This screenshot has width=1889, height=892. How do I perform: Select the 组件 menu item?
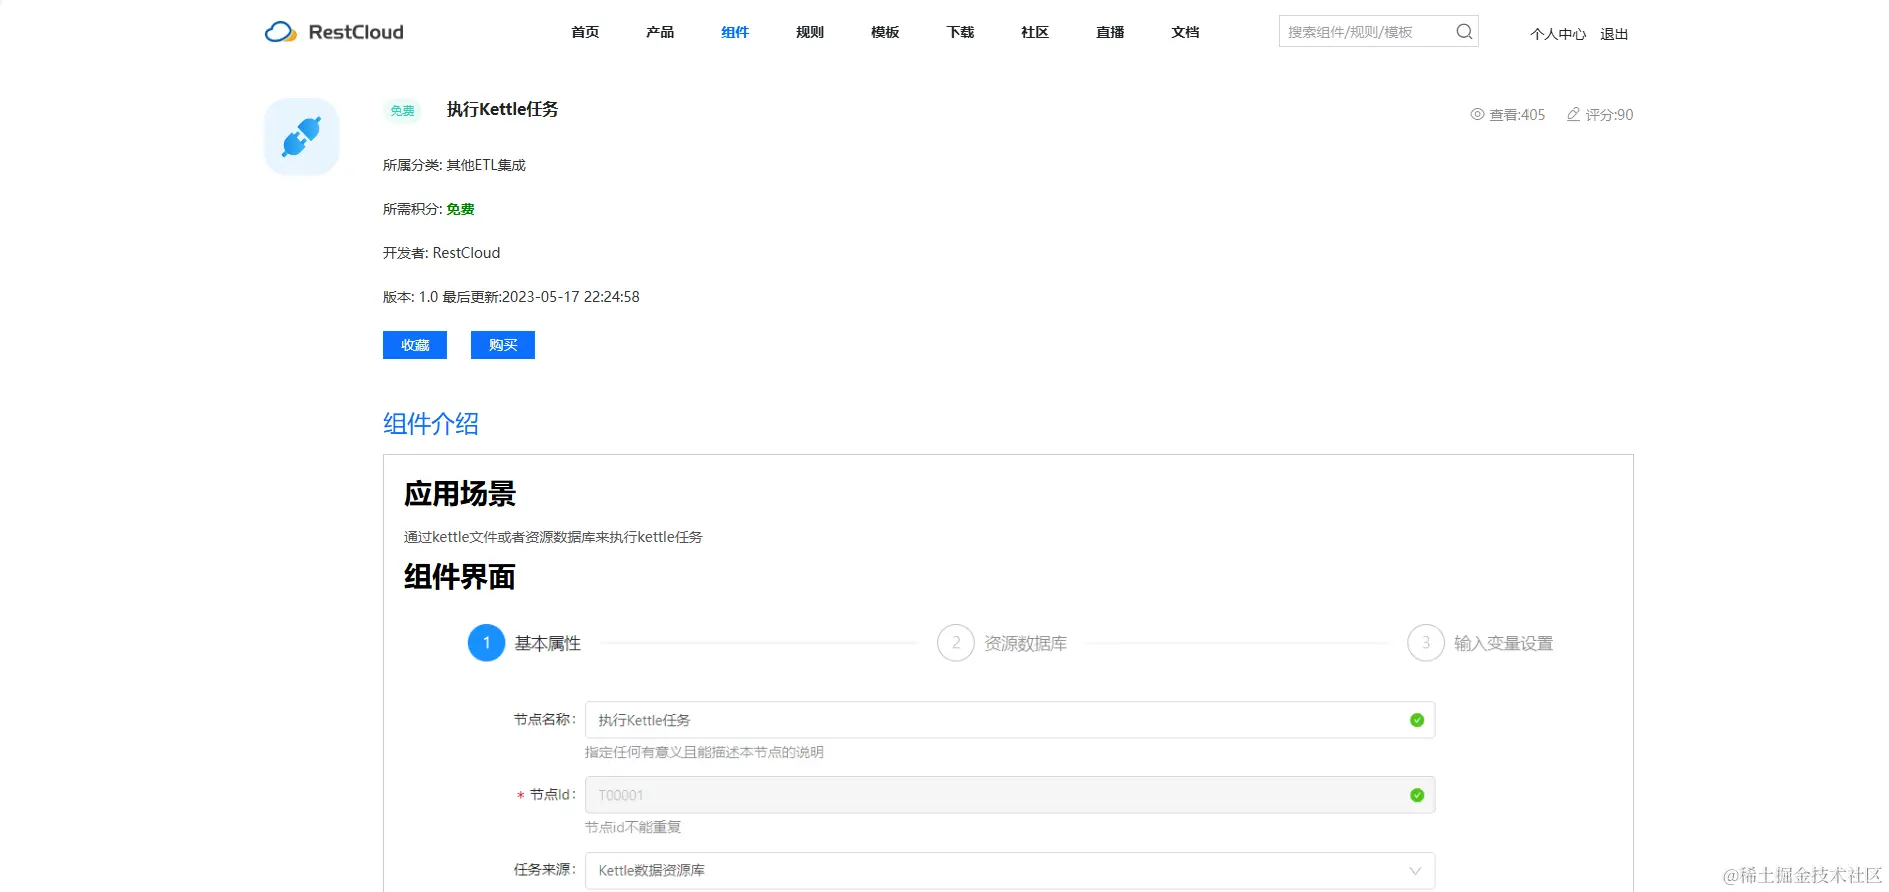point(735,32)
